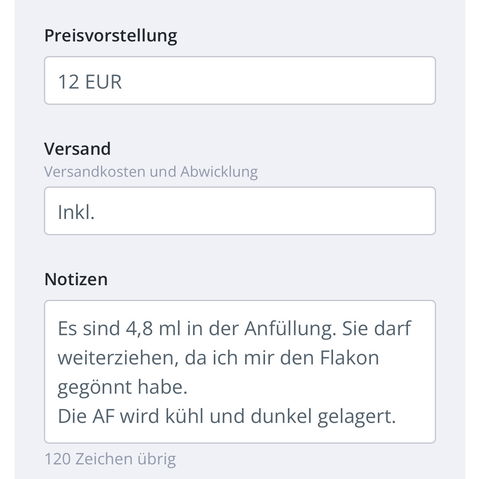The height and width of the screenshot is (479, 480).
Task: Place cursor on word gelagert
Action: pyautogui.click(x=356, y=417)
